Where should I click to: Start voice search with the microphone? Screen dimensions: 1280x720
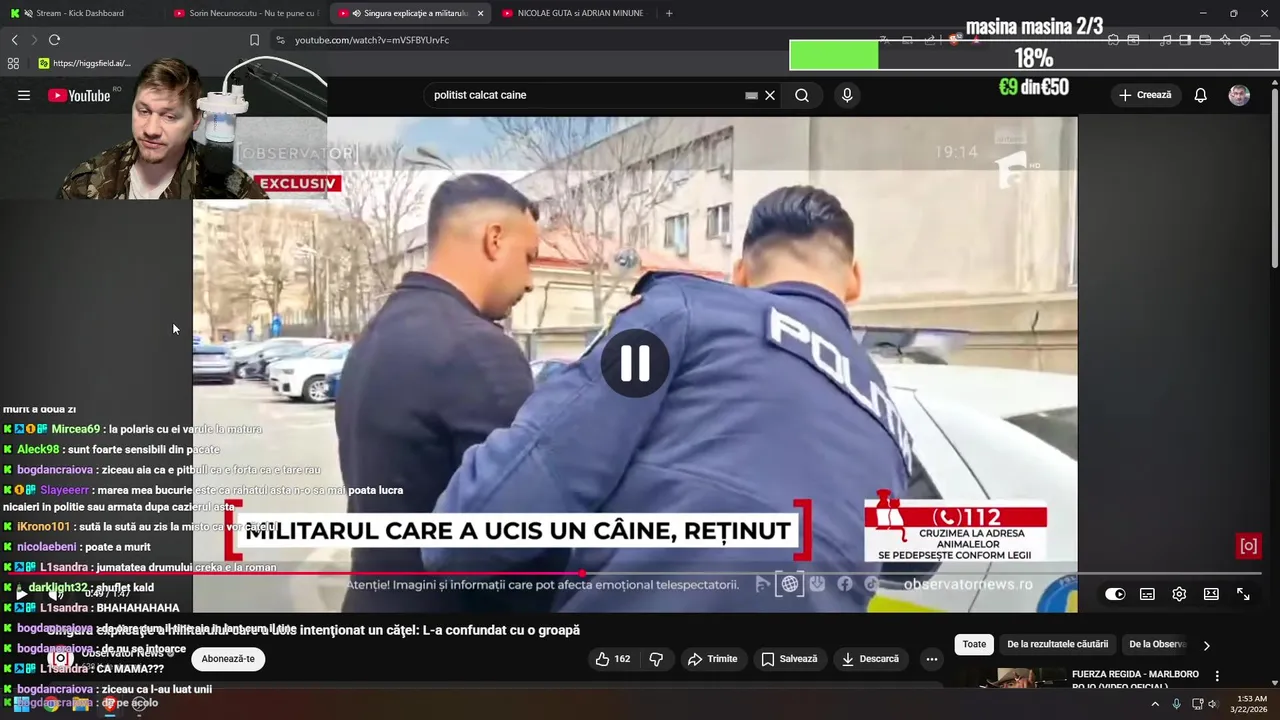point(847,95)
